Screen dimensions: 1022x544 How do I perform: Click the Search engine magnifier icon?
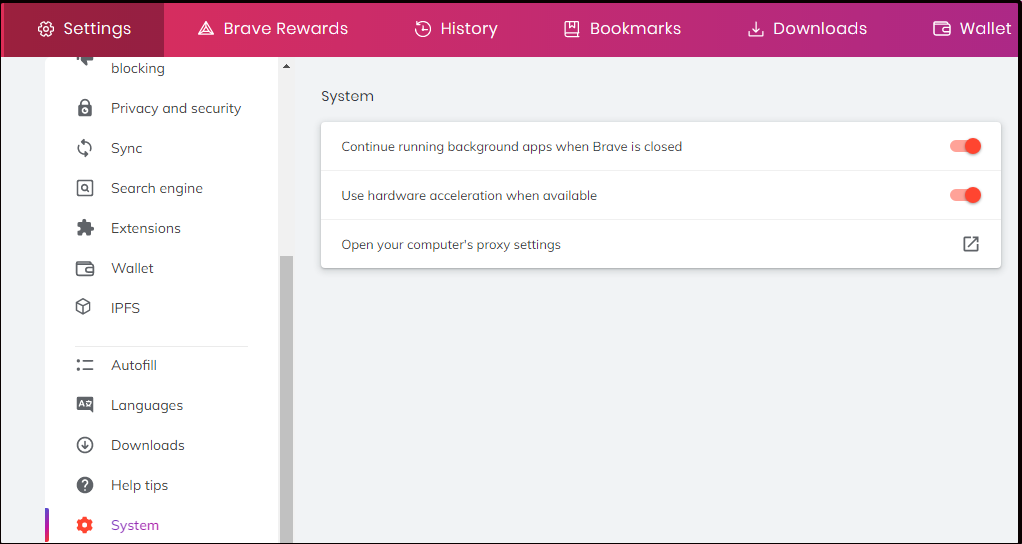point(85,188)
